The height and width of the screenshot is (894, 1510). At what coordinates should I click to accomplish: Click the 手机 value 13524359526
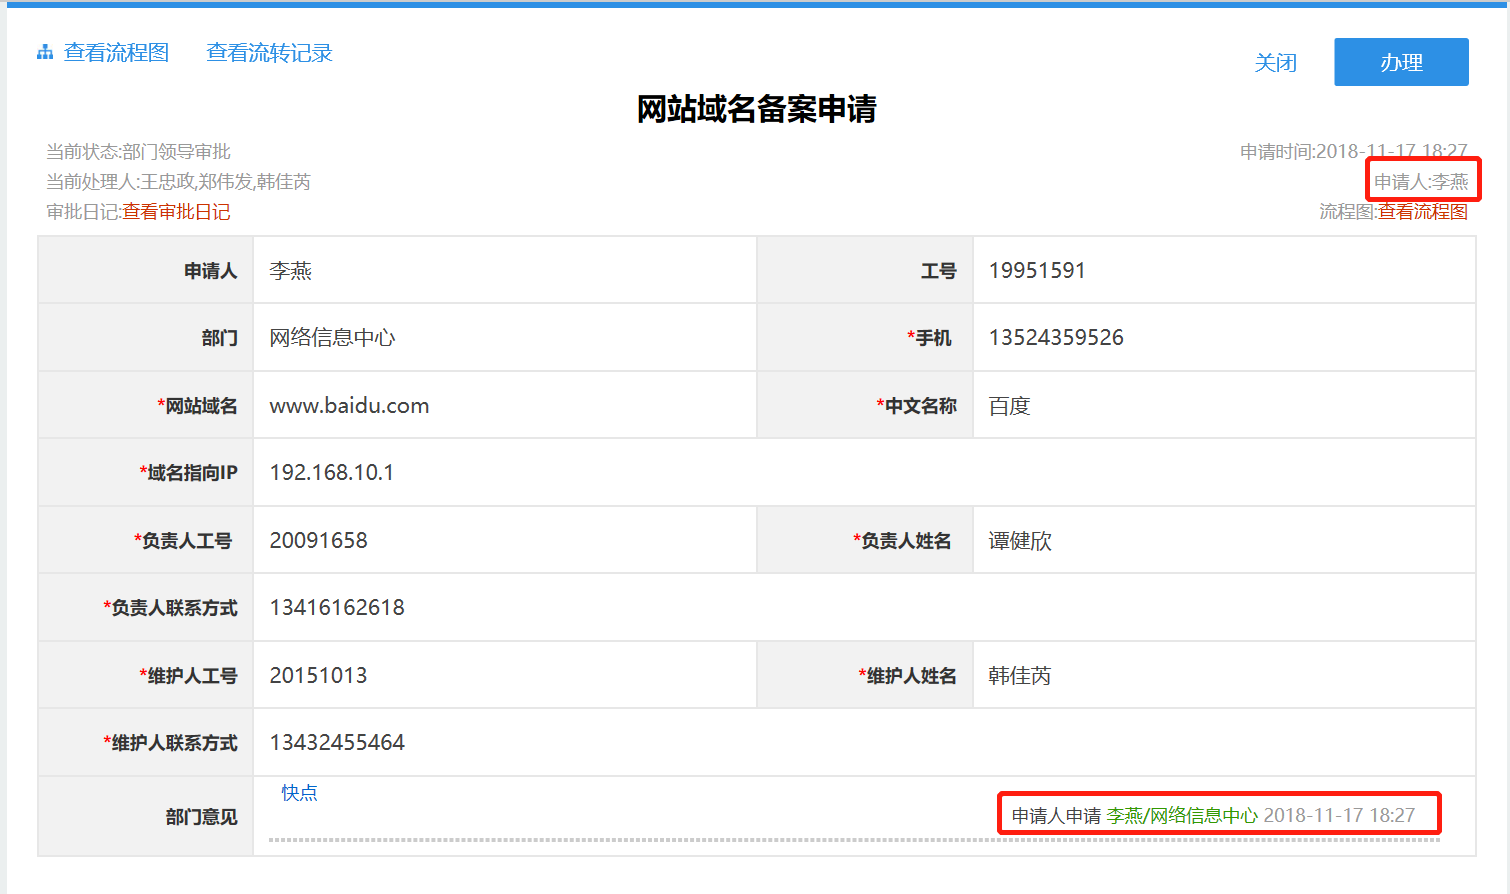coord(1056,338)
